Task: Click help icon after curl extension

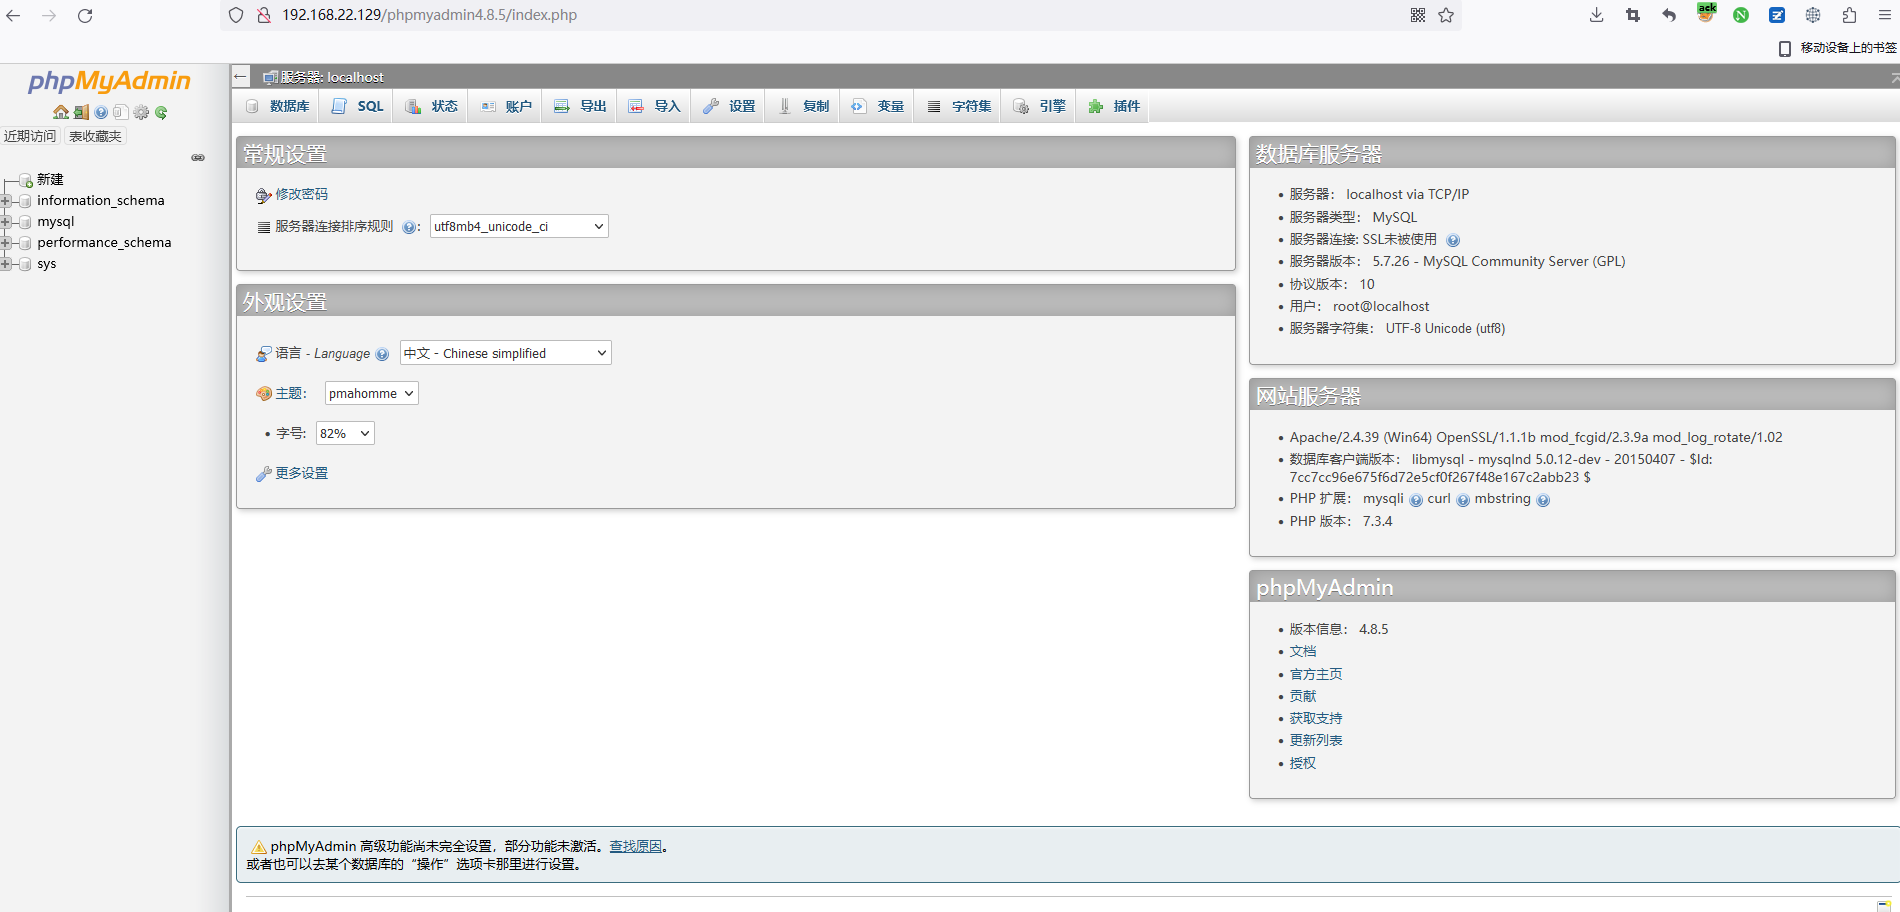Action: tap(1463, 500)
